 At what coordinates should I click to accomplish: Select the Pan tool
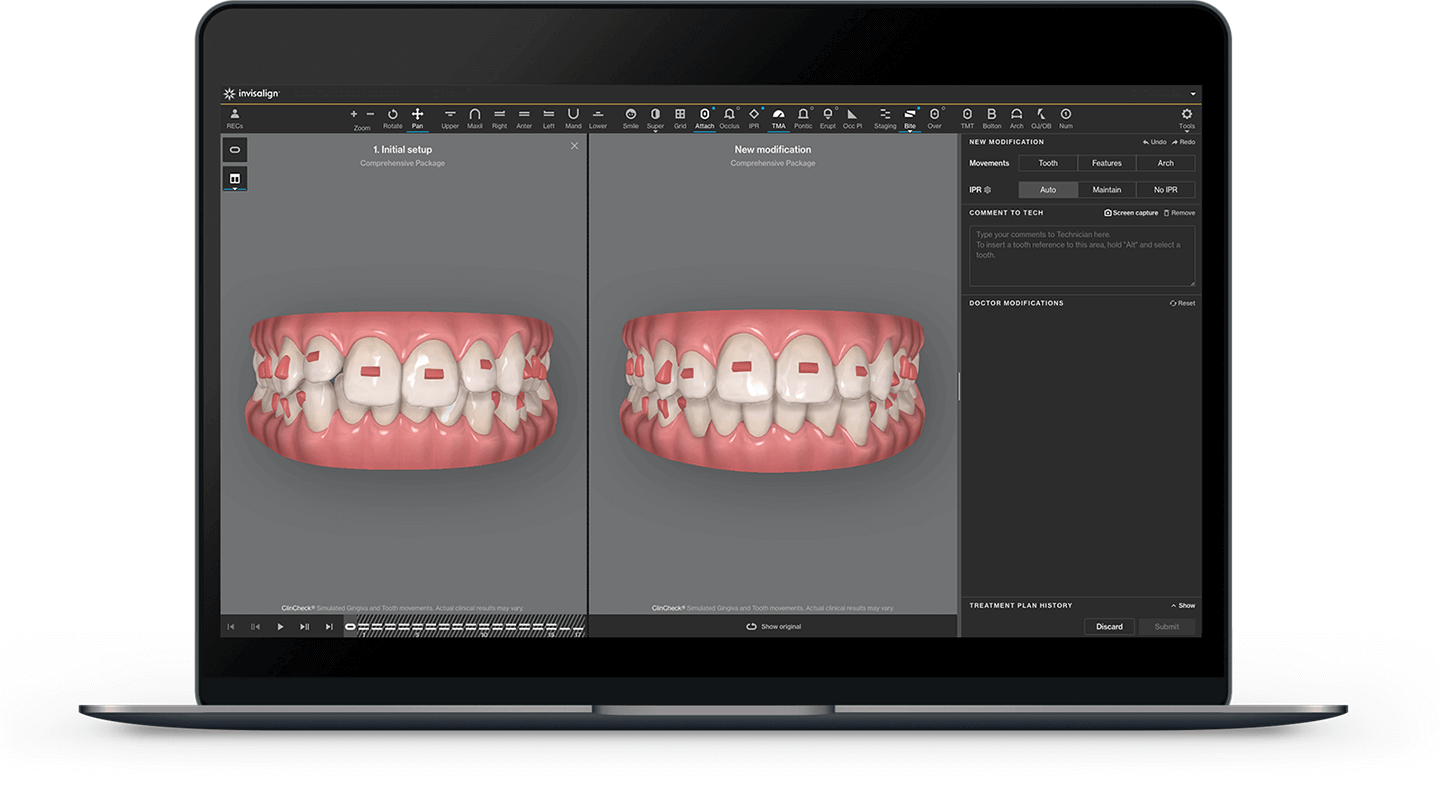(417, 118)
